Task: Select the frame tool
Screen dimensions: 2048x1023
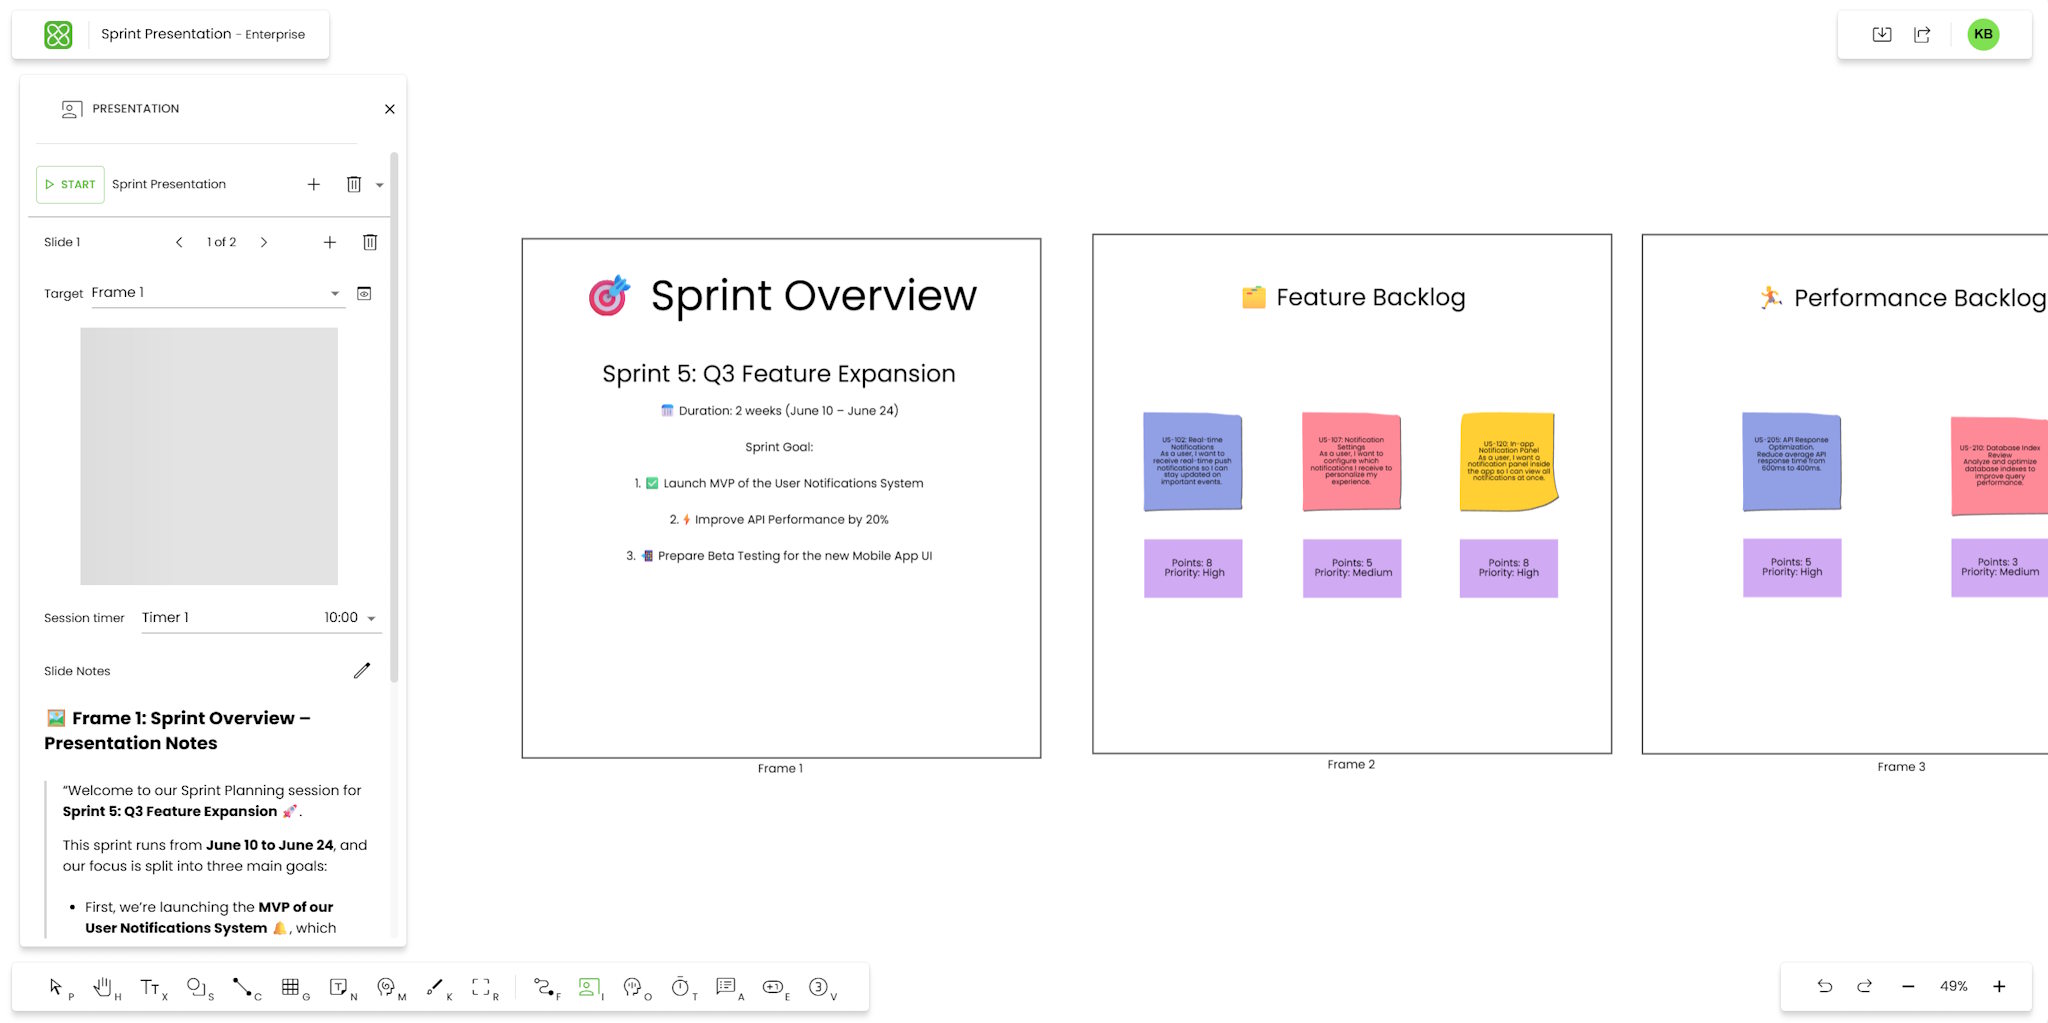Action: coord(481,987)
